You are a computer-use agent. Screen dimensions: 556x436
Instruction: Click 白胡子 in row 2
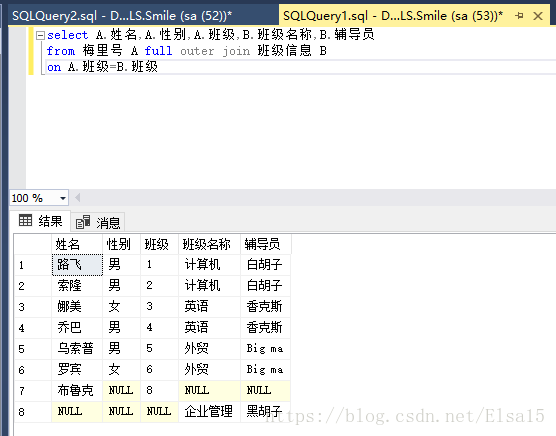coord(266,286)
